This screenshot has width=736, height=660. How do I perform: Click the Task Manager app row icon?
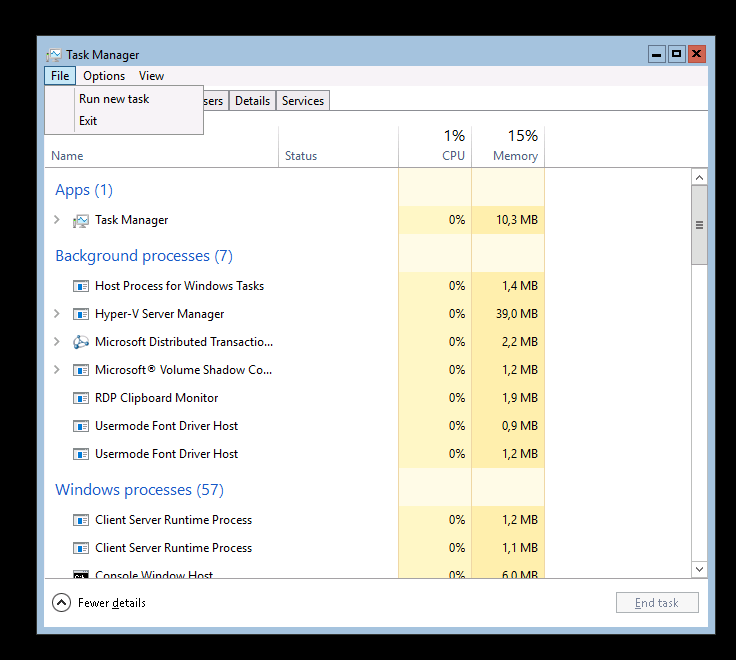click(81, 220)
